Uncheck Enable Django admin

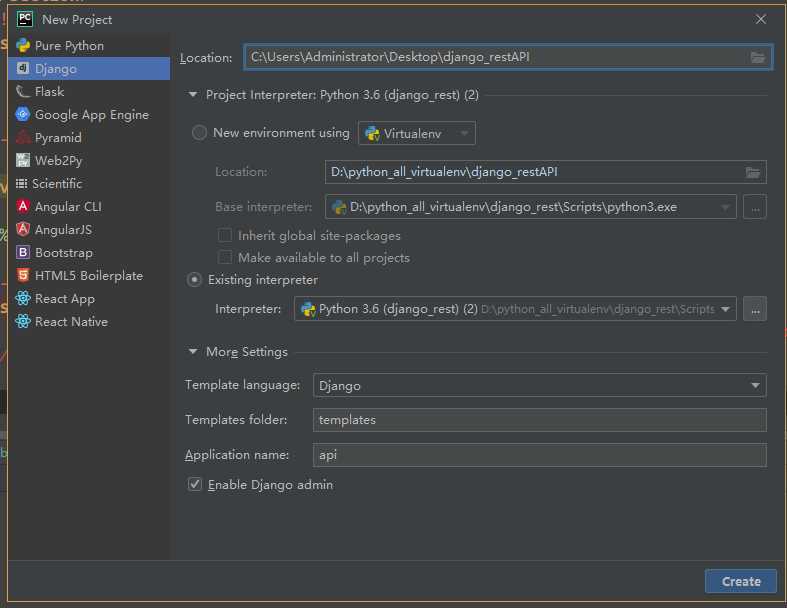(x=195, y=484)
